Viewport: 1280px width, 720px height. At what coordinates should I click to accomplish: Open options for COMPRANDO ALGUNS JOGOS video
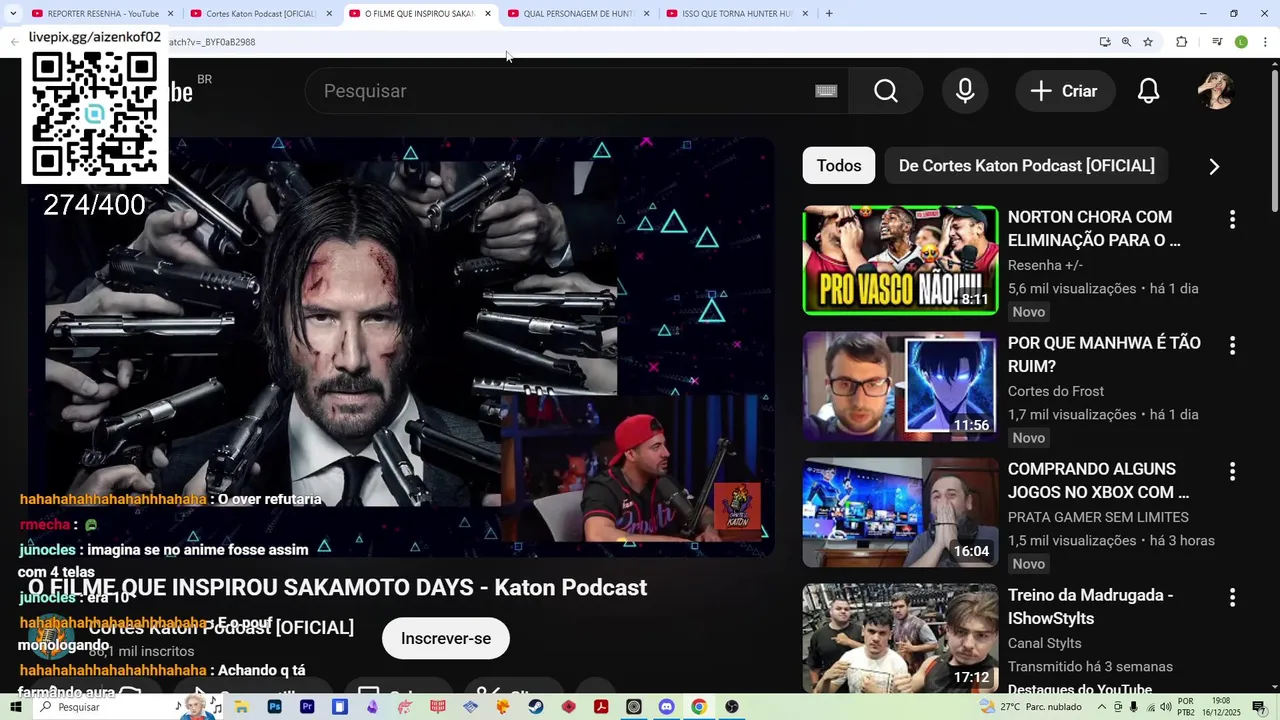click(1232, 471)
